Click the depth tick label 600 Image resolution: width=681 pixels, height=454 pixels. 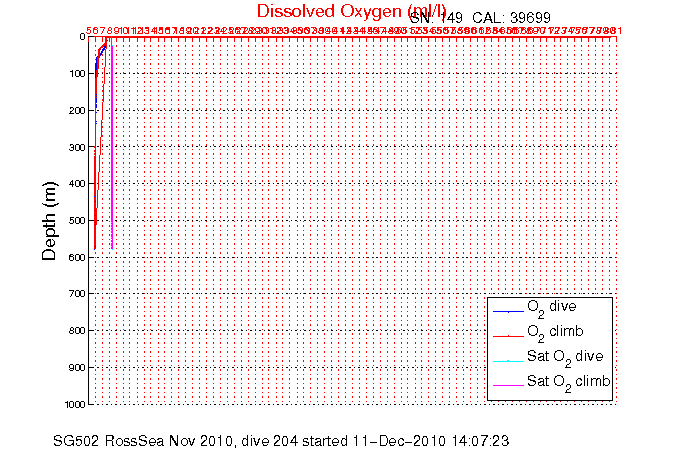point(77,257)
